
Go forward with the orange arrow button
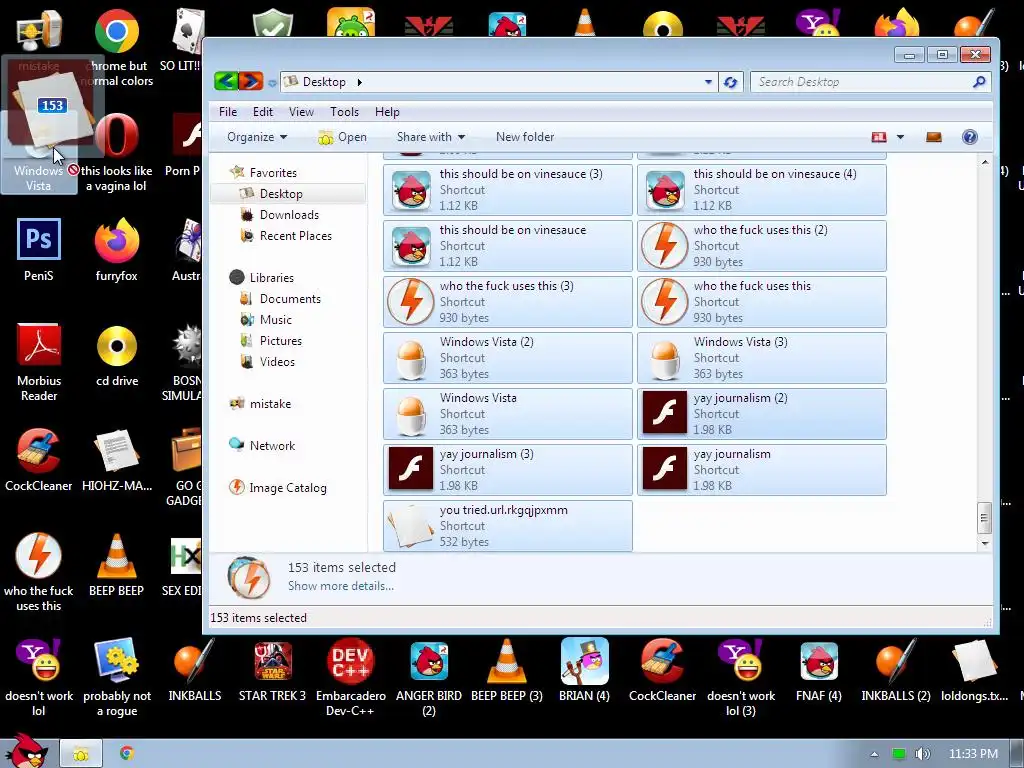(251, 81)
